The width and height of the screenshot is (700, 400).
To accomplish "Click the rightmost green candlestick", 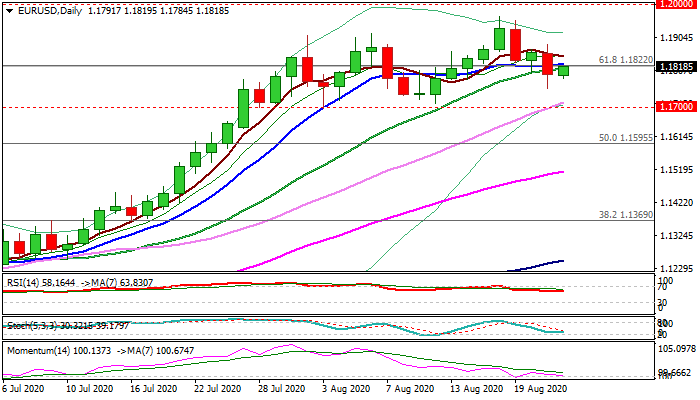I will 564,70.
